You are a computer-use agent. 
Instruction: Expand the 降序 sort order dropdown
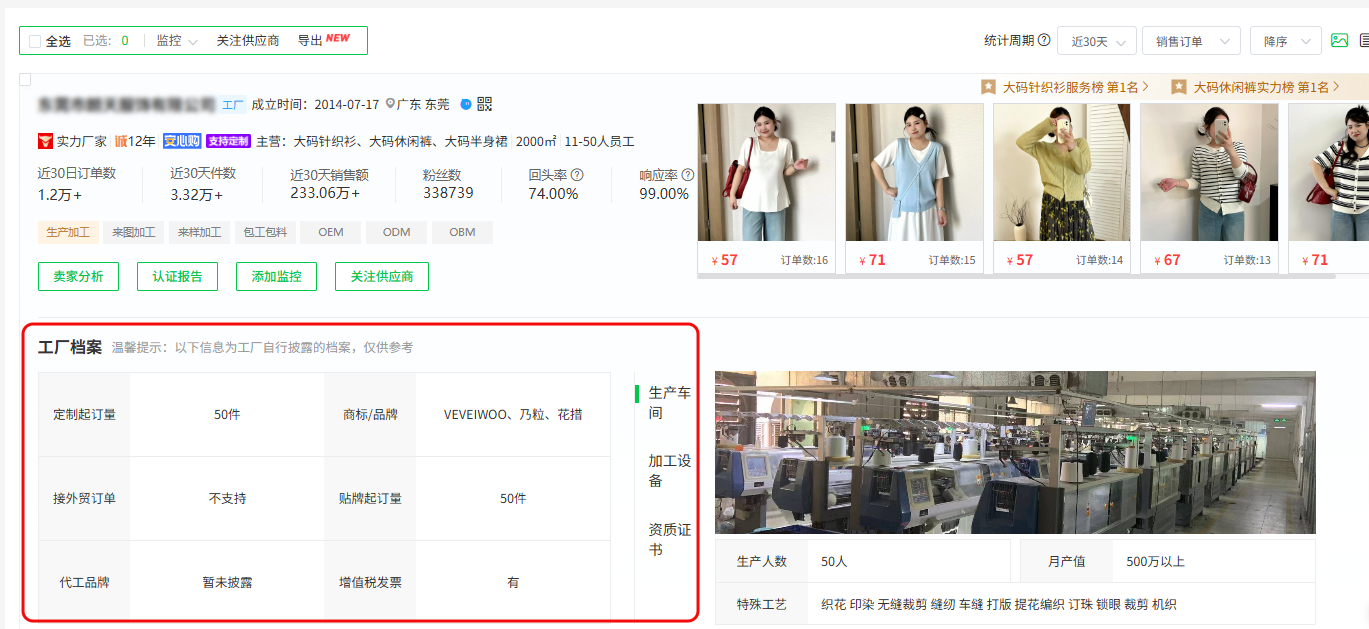[x=1285, y=41]
